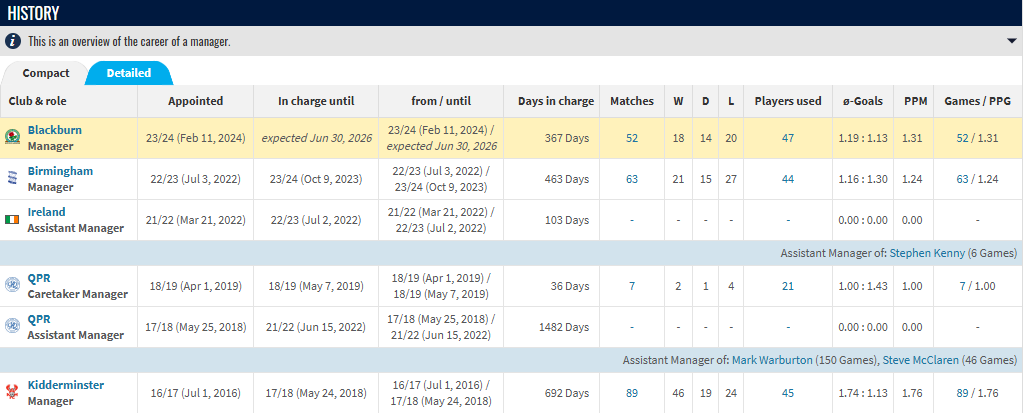Click the info icon beside the overview text
Image resolution: width=1023 pixels, height=413 pixels.
[x=13, y=41]
